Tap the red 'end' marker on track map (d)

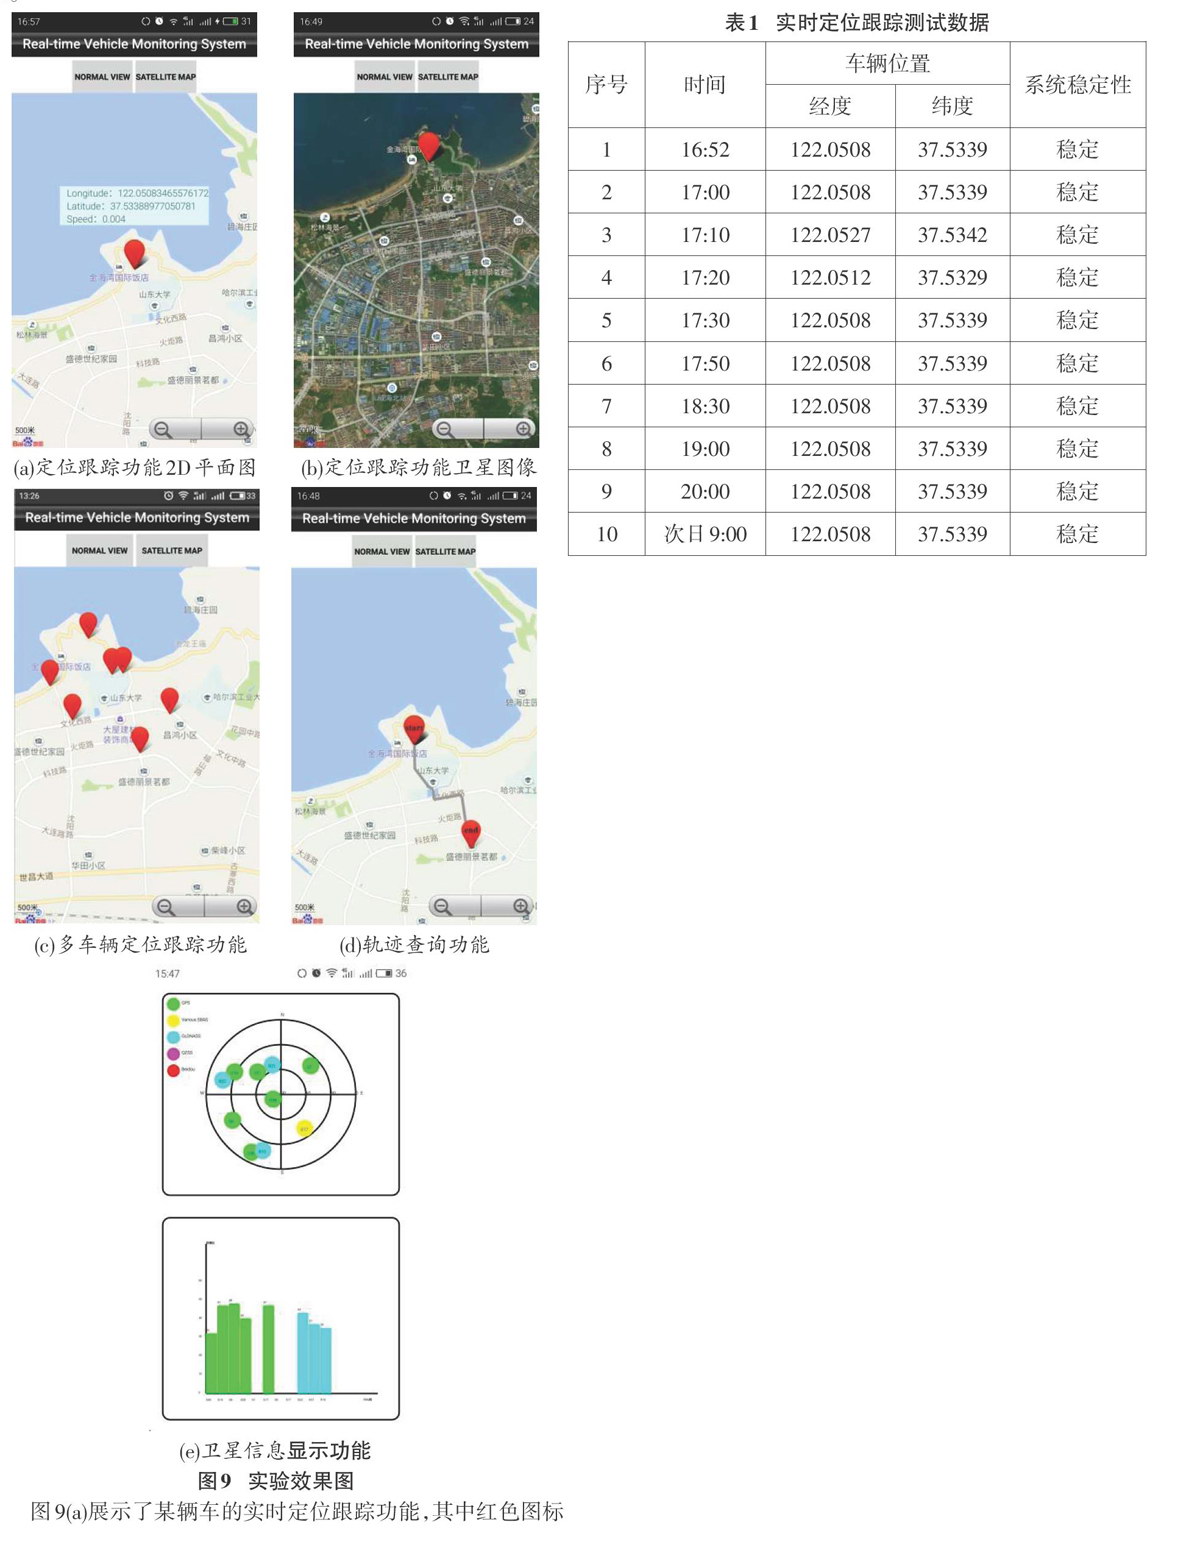470,832
